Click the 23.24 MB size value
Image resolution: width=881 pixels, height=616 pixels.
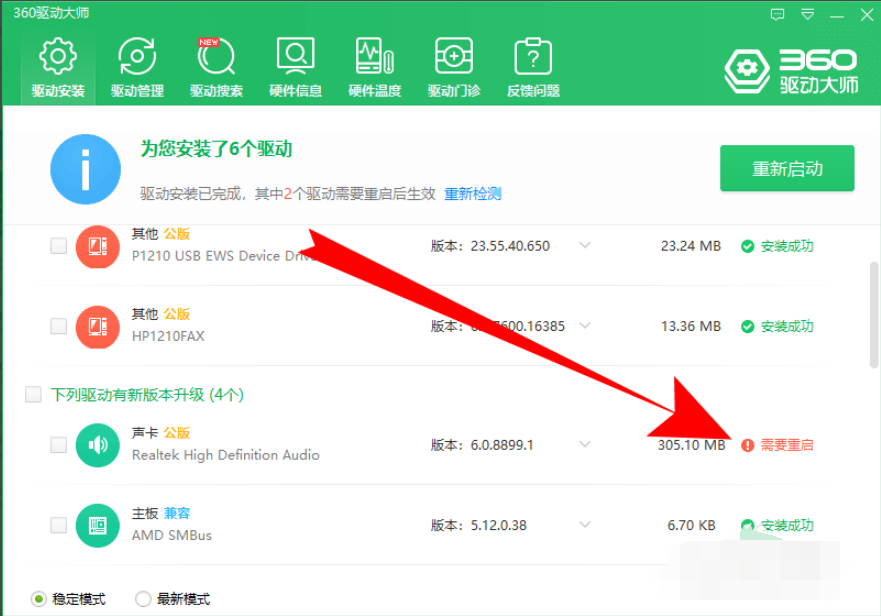pos(691,246)
